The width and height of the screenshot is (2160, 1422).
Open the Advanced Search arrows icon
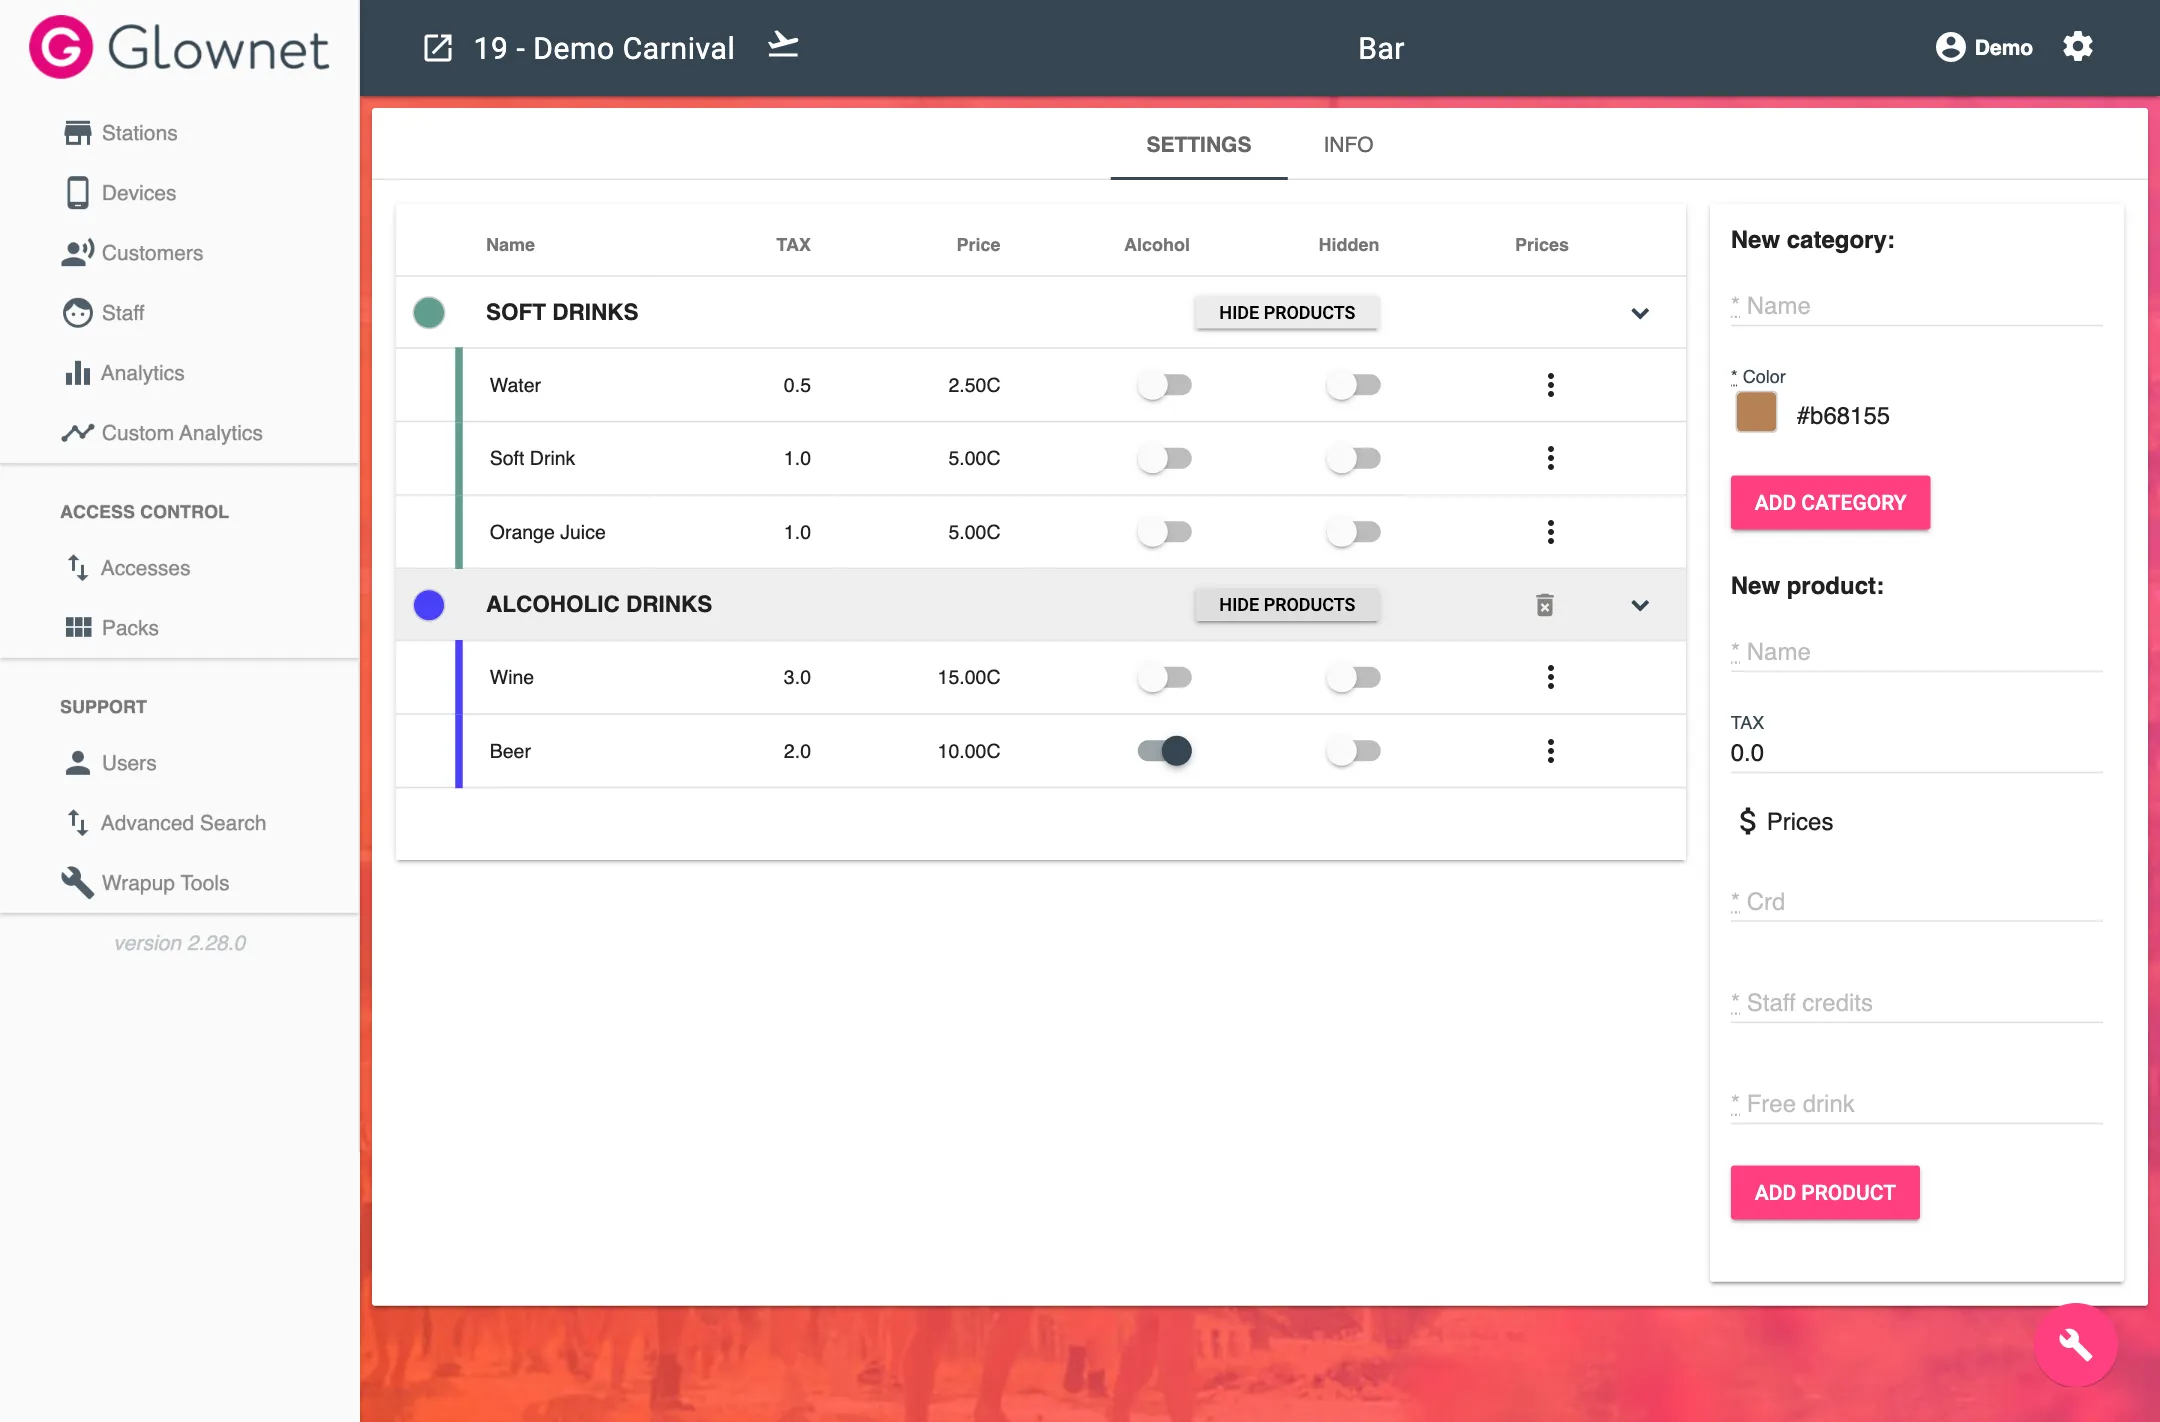pyautogui.click(x=77, y=823)
